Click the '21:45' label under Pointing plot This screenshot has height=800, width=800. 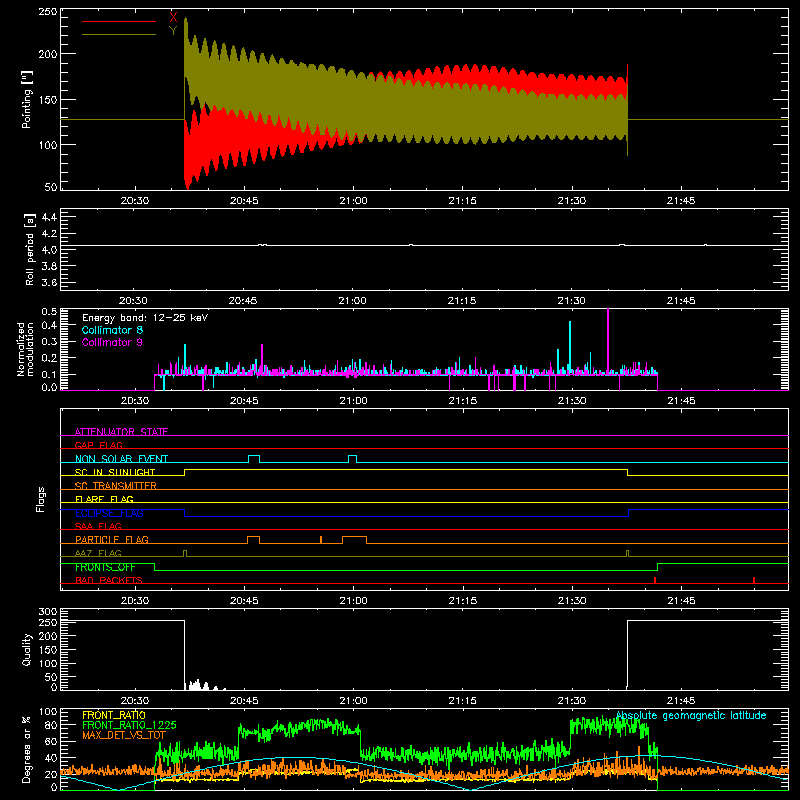click(681, 201)
